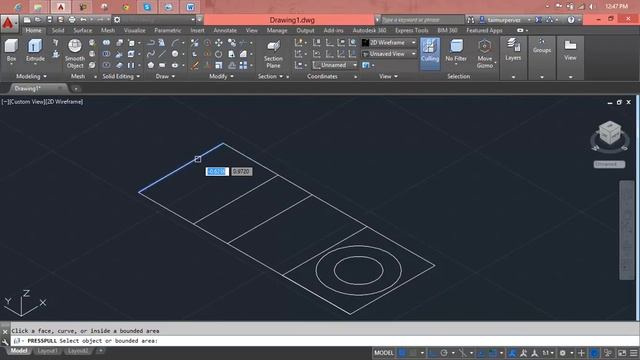
Task: Click the Undo arrow in quick access toolbar
Action: pos(83,20)
